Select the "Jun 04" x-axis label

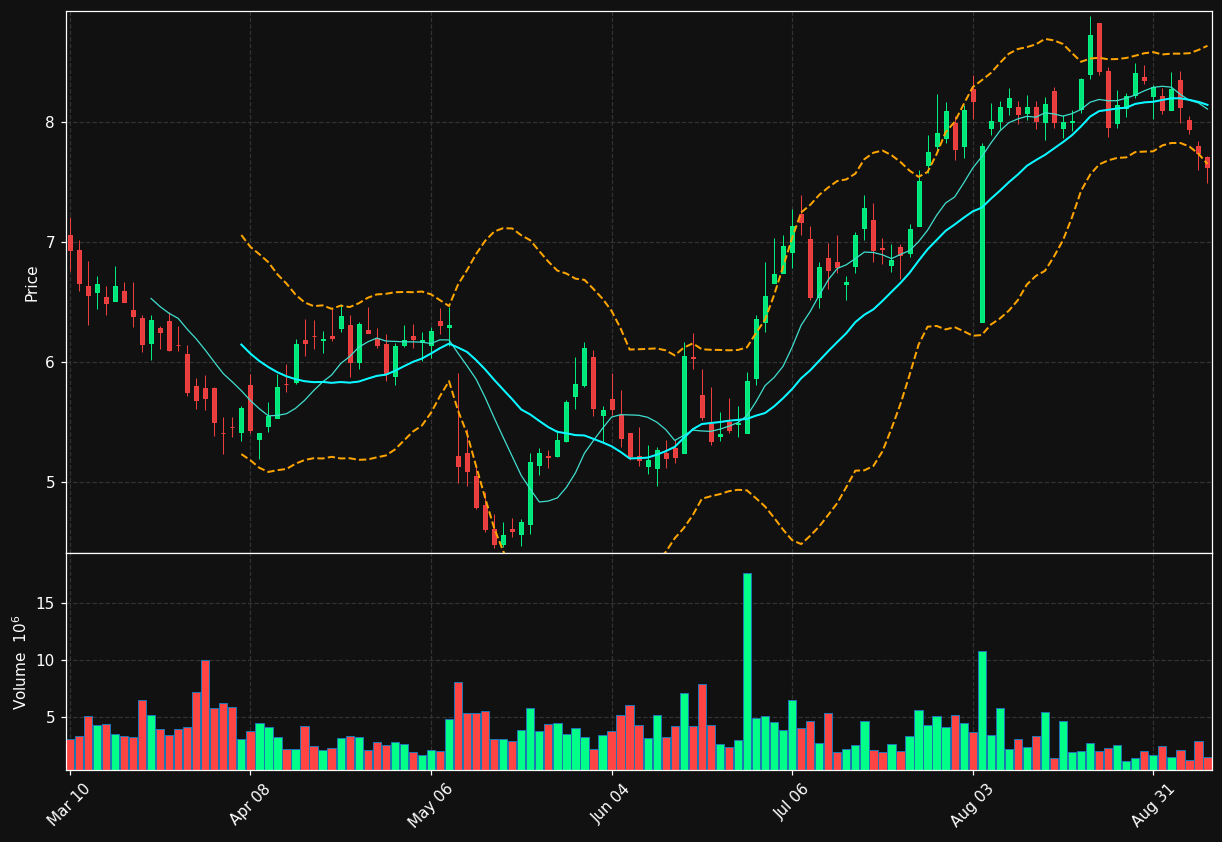coord(611,803)
